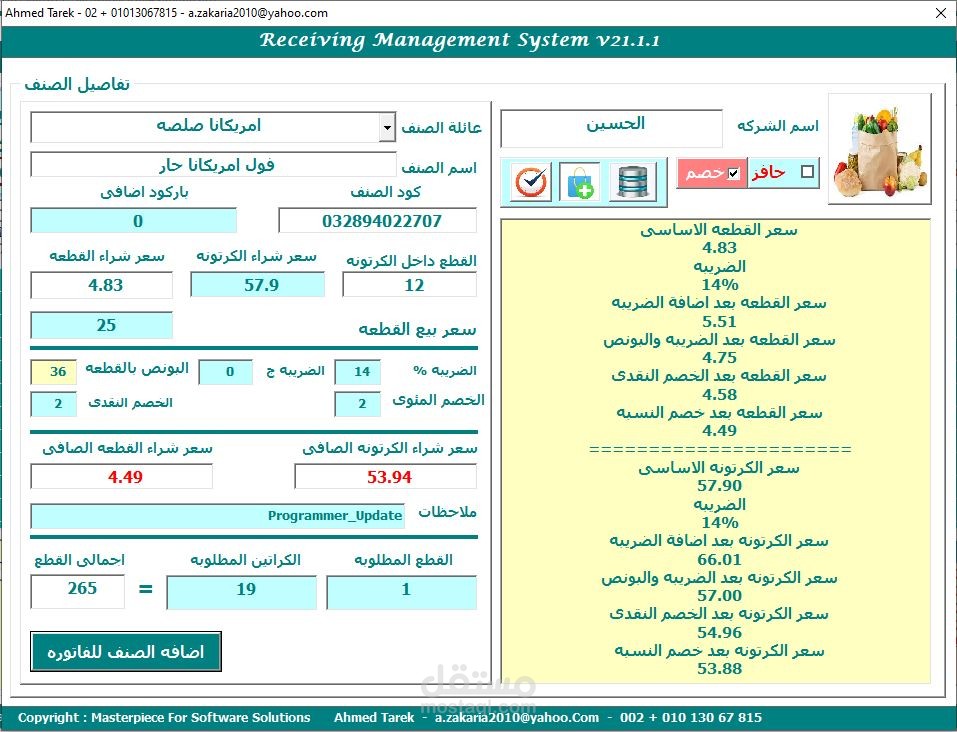Viewport: 957px width, 732px height.
Task: Click the net carton price 53.94 field
Action: point(386,477)
